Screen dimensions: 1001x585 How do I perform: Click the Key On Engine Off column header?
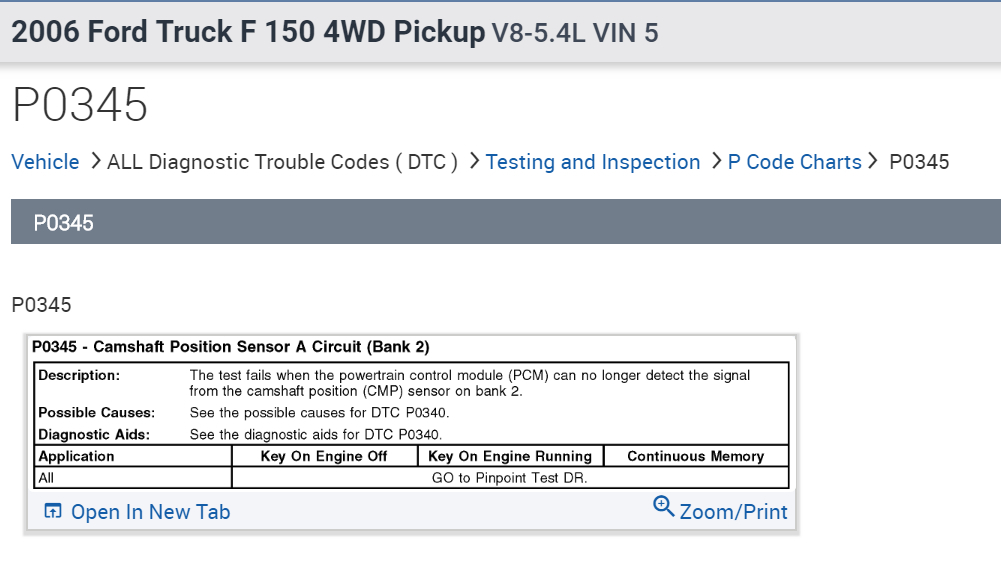tap(324, 456)
